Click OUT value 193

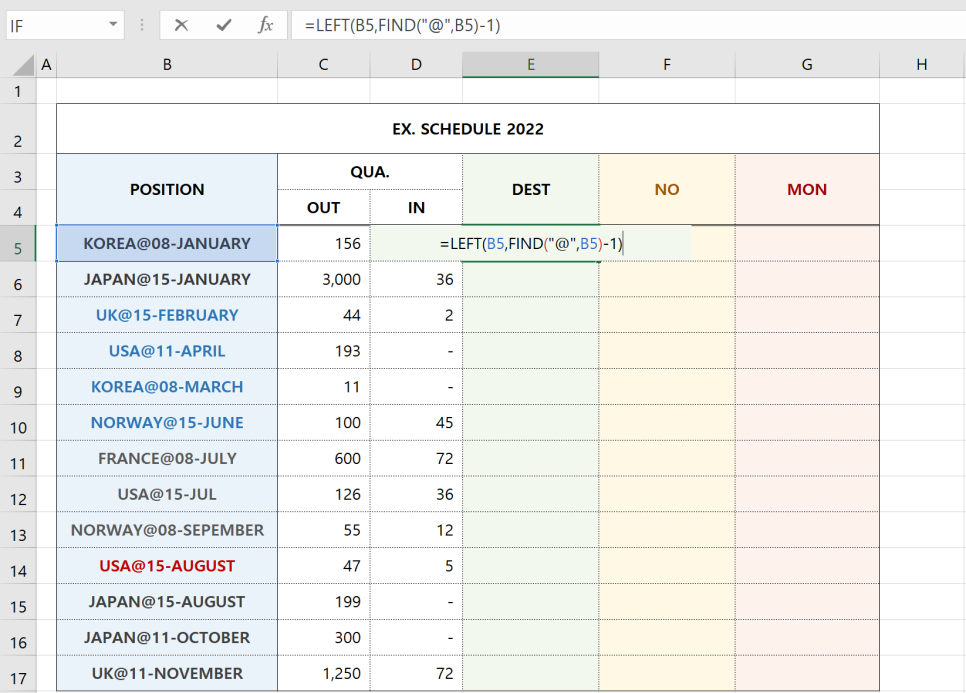tap(323, 351)
